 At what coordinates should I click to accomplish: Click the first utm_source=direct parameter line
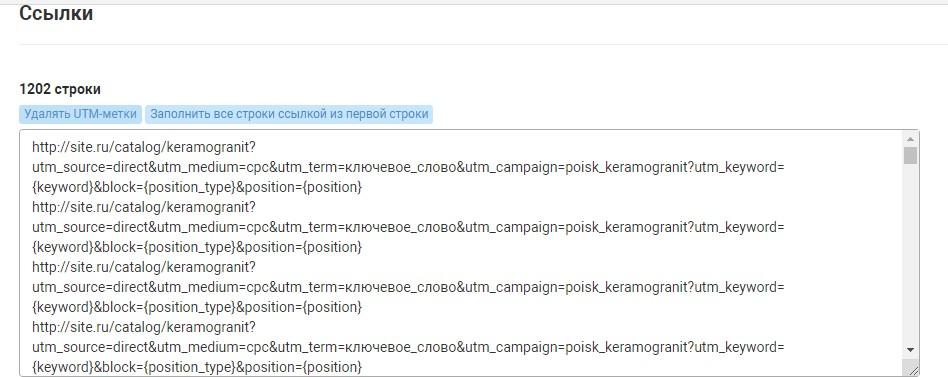(x=409, y=167)
